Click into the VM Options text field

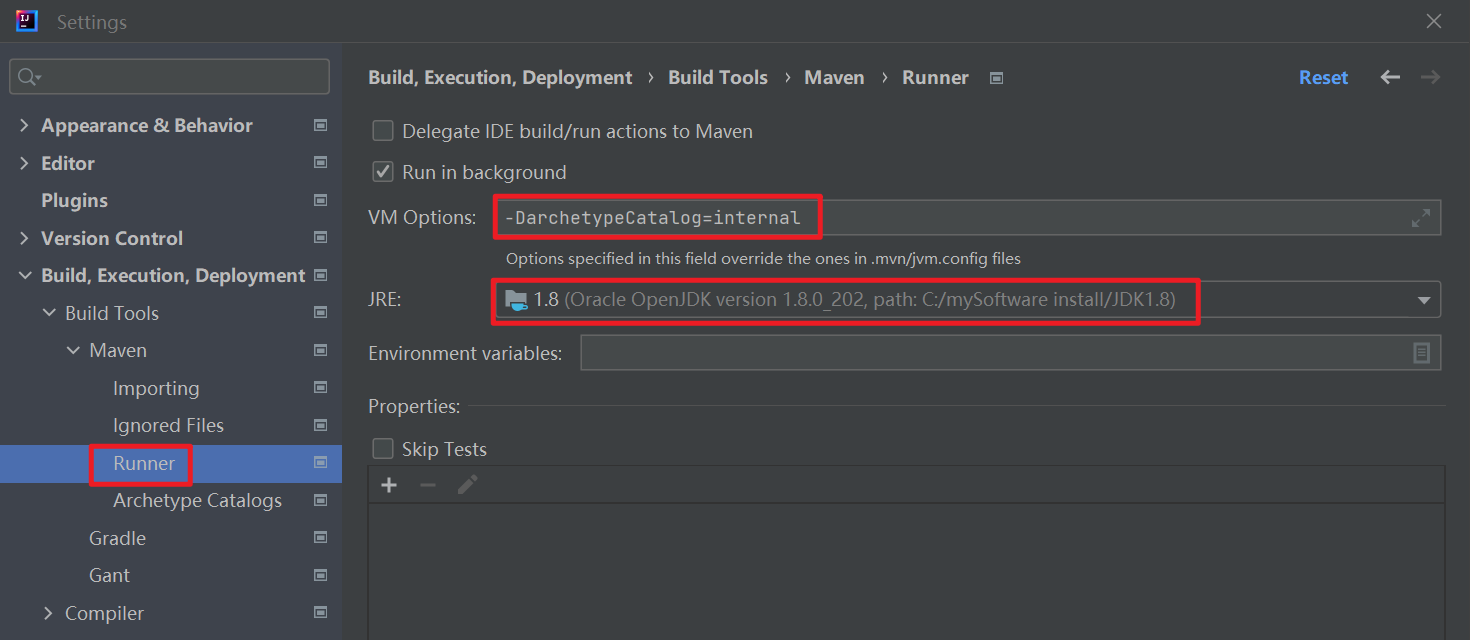(967, 218)
